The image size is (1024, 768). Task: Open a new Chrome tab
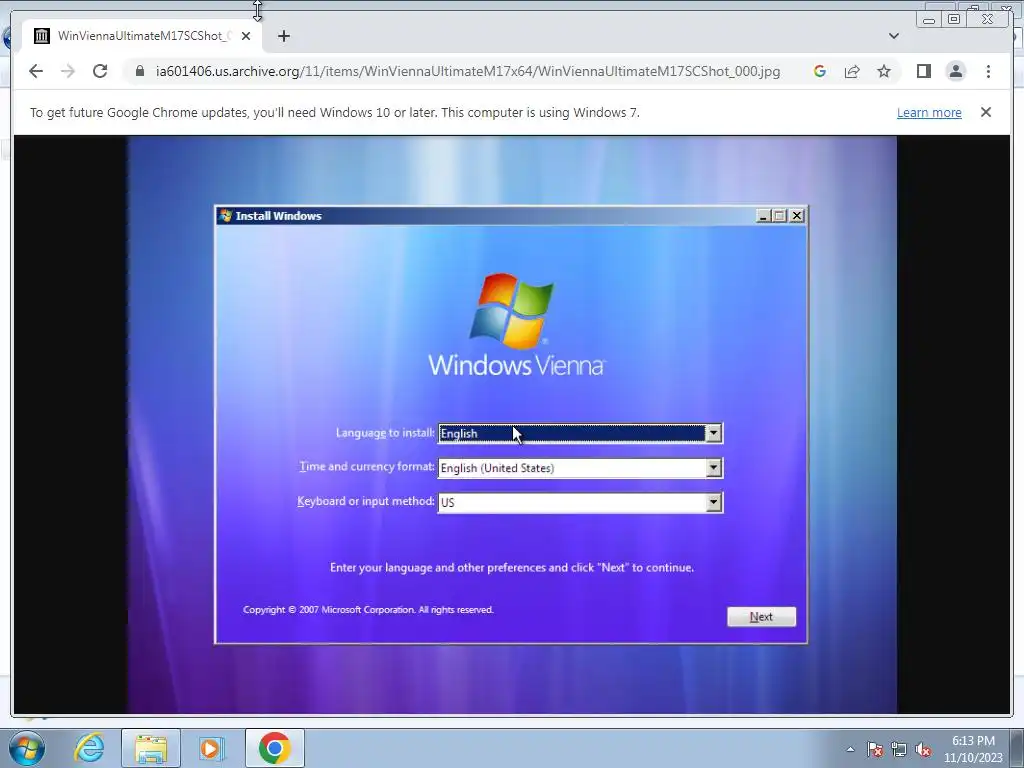(283, 36)
